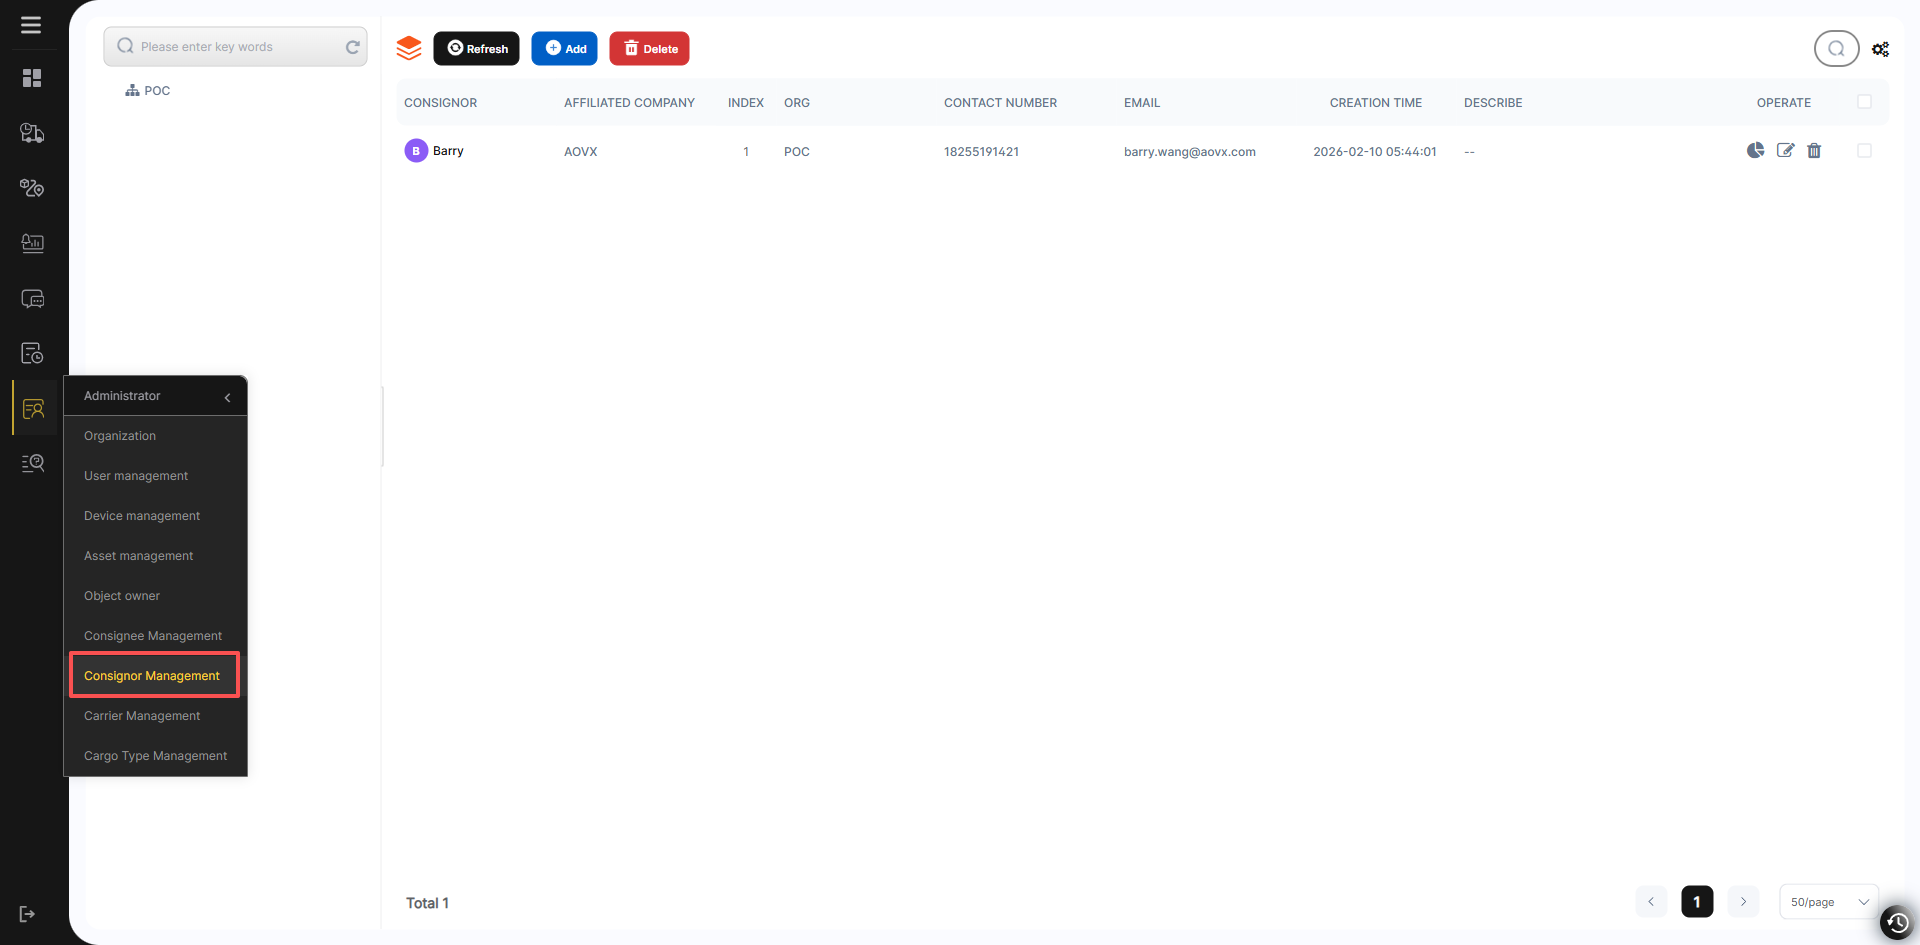
Task: Click the trash icon in Barry row
Action: (x=1814, y=151)
